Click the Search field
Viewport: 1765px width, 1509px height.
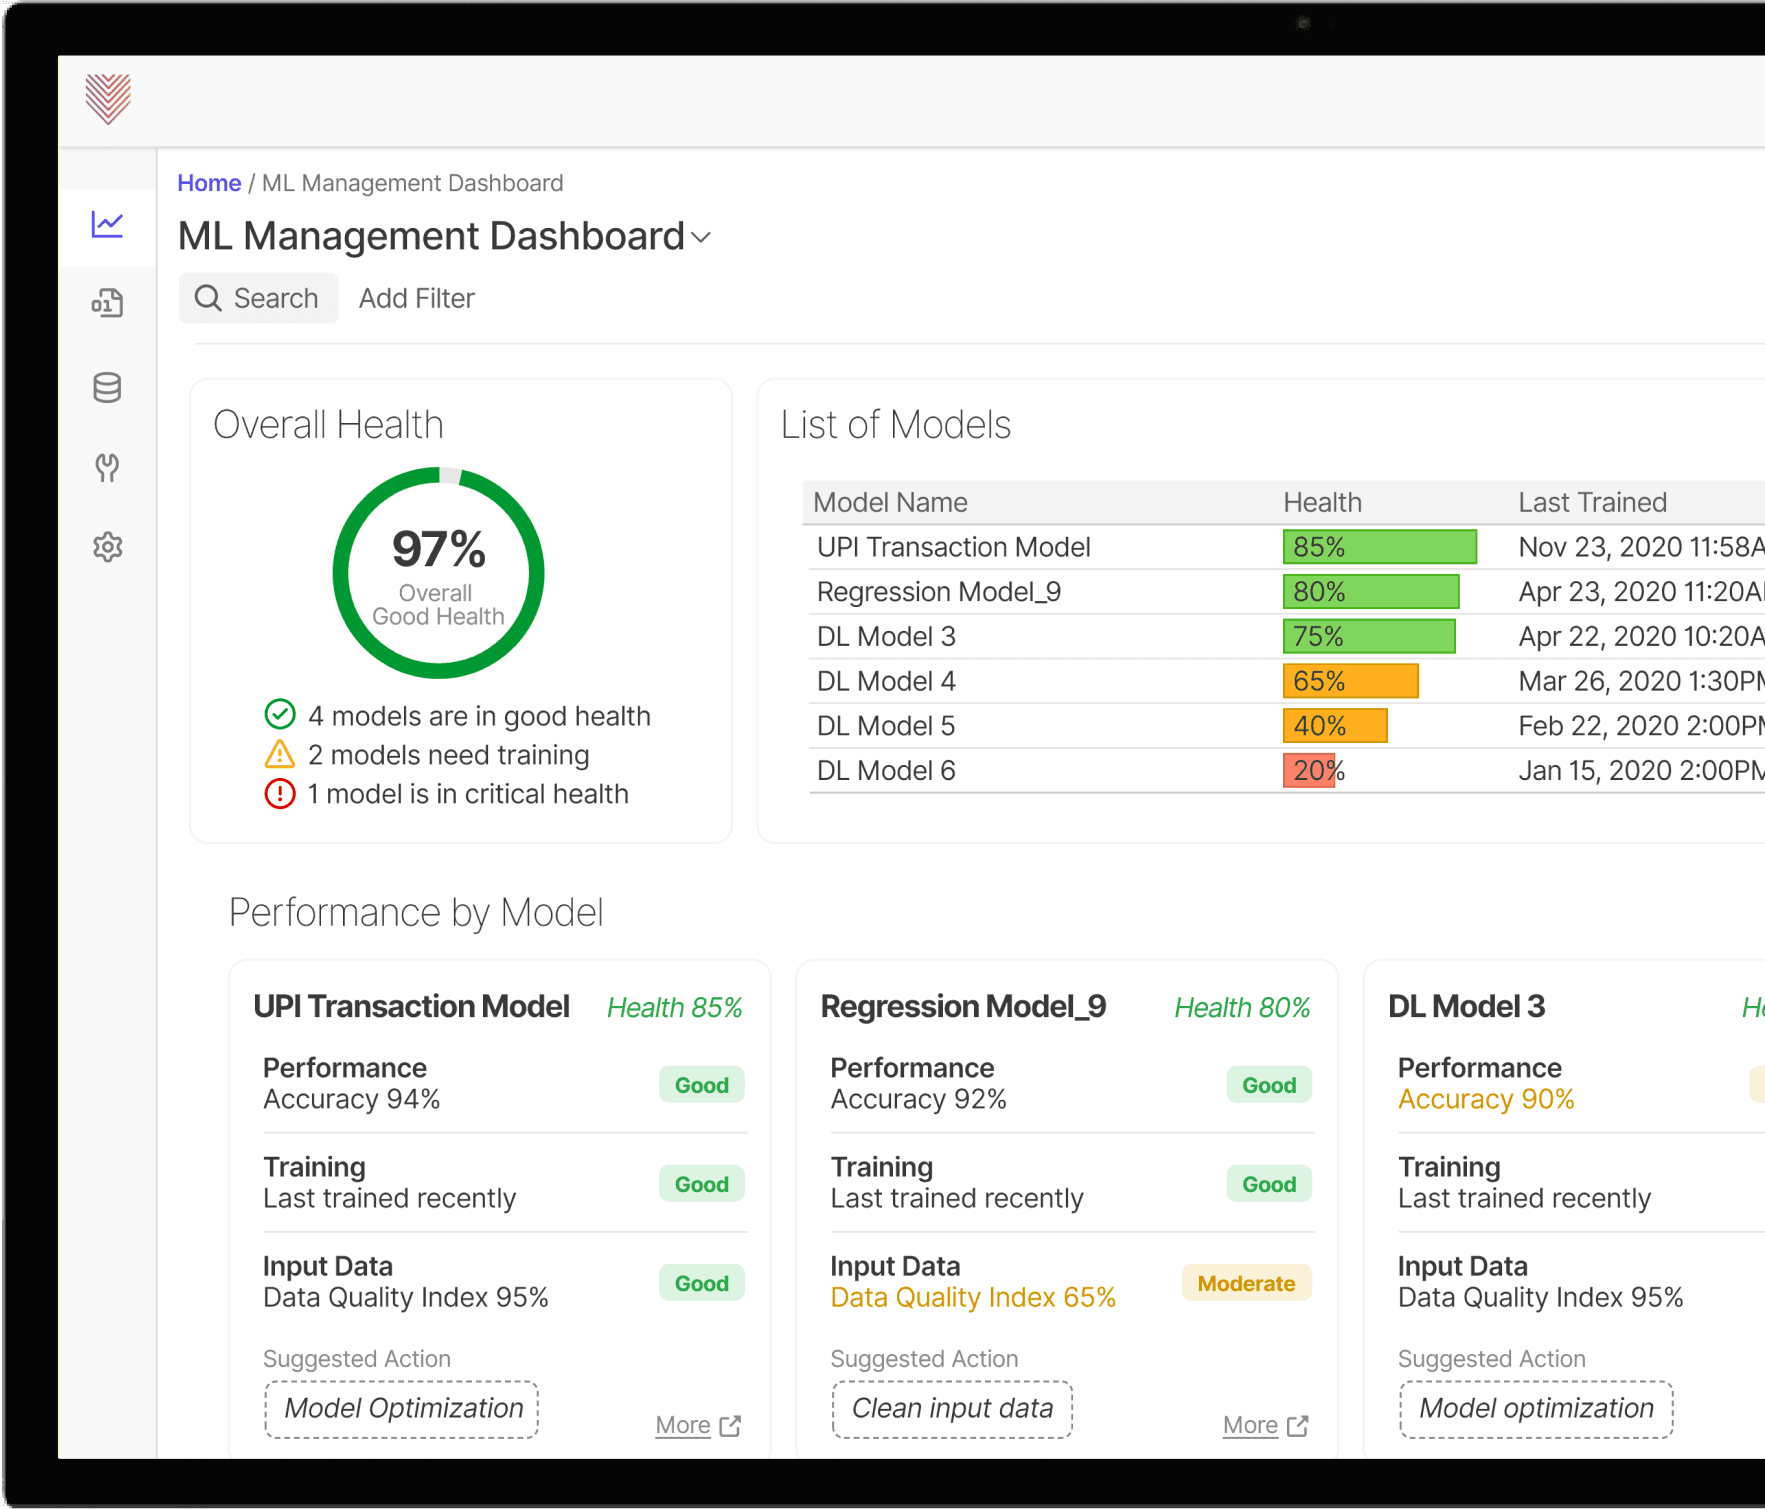pos(259,298)
